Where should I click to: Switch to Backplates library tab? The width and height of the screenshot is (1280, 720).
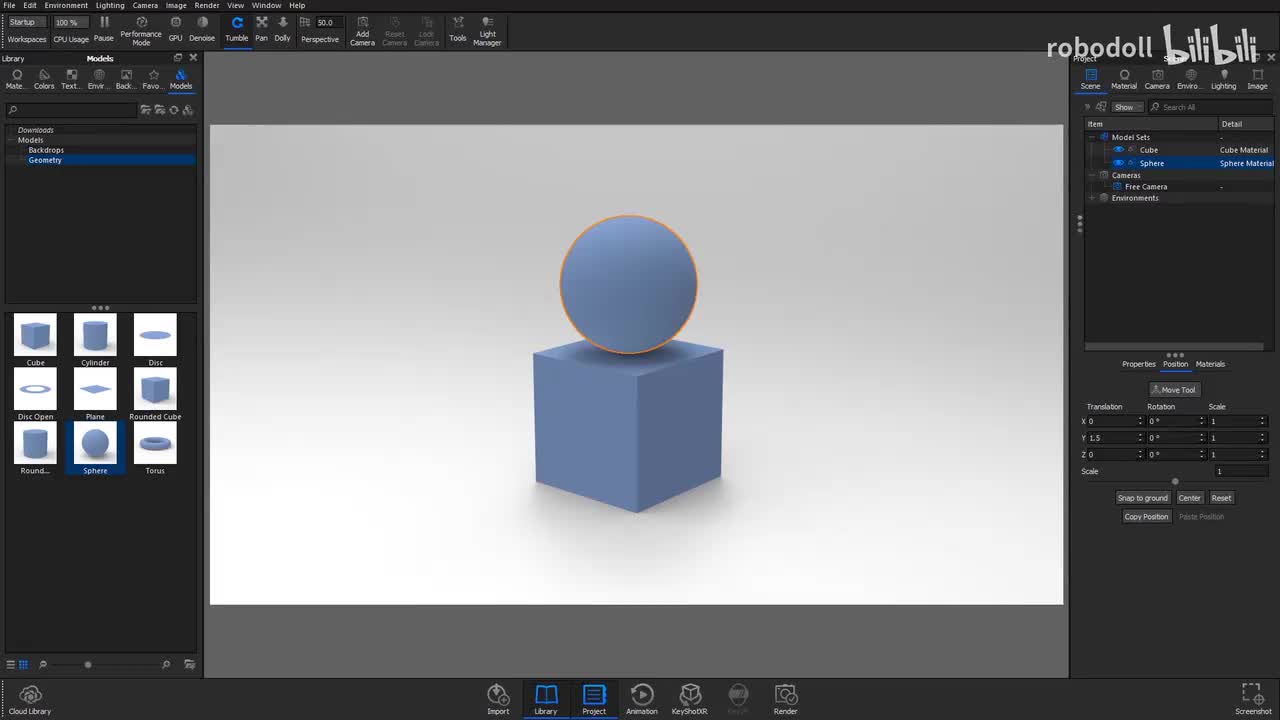[x=125, y=80]
